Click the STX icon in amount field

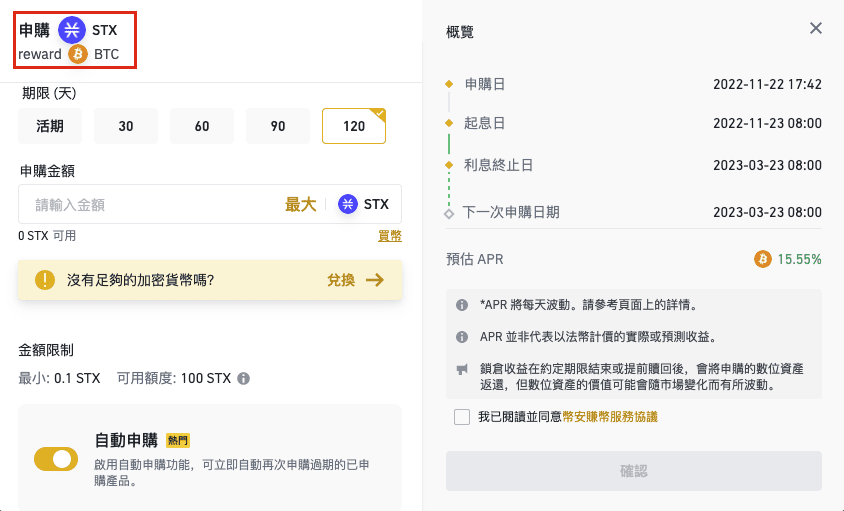[x=348, y=204]
